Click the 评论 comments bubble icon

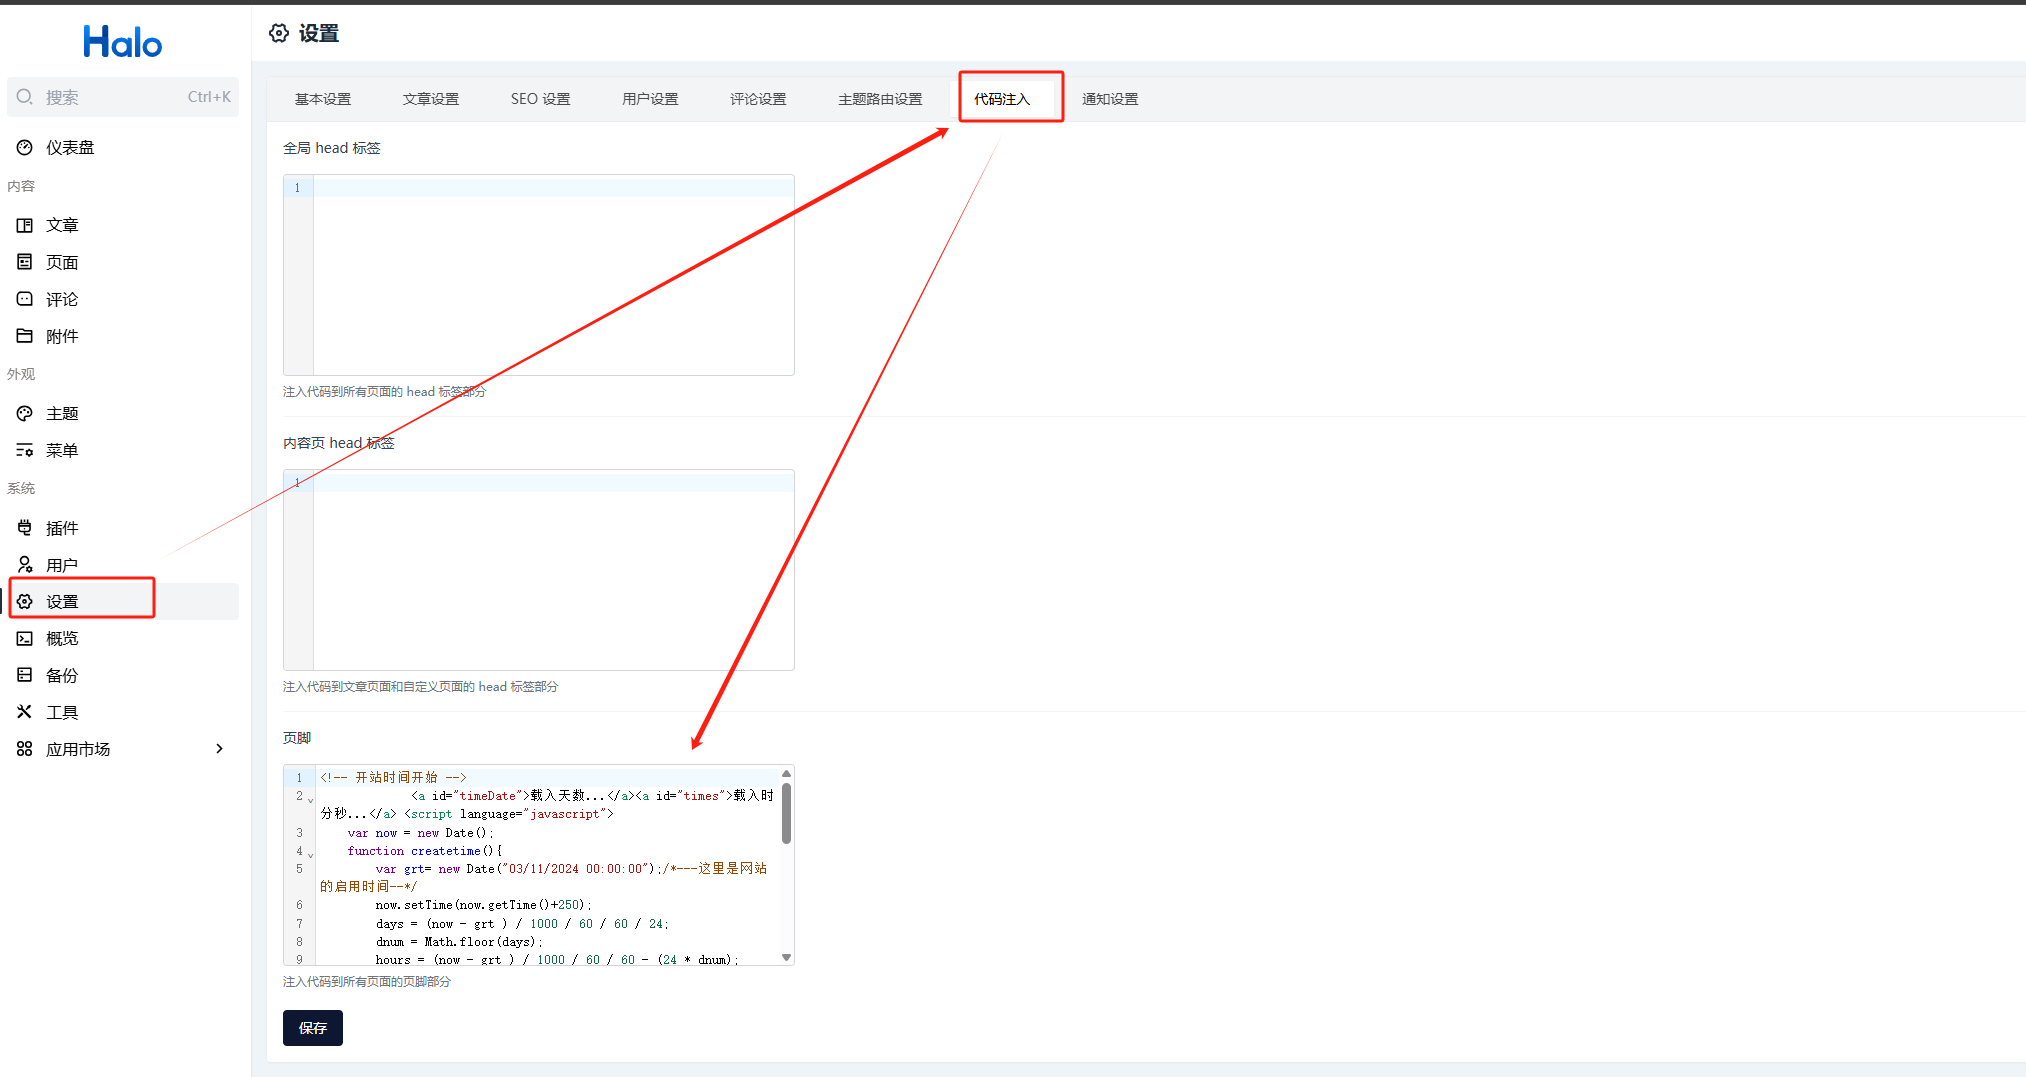[25, 299]
